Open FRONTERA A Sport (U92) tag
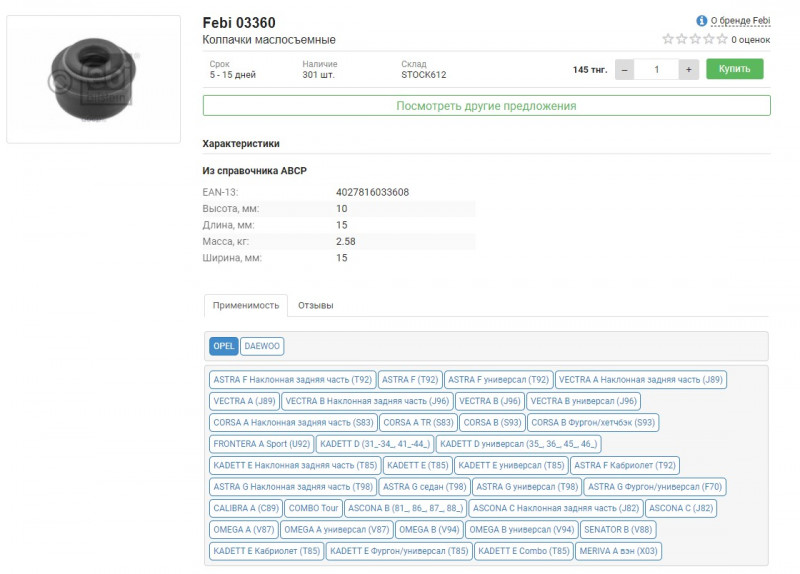800x574 pixels. coord(262,444)
